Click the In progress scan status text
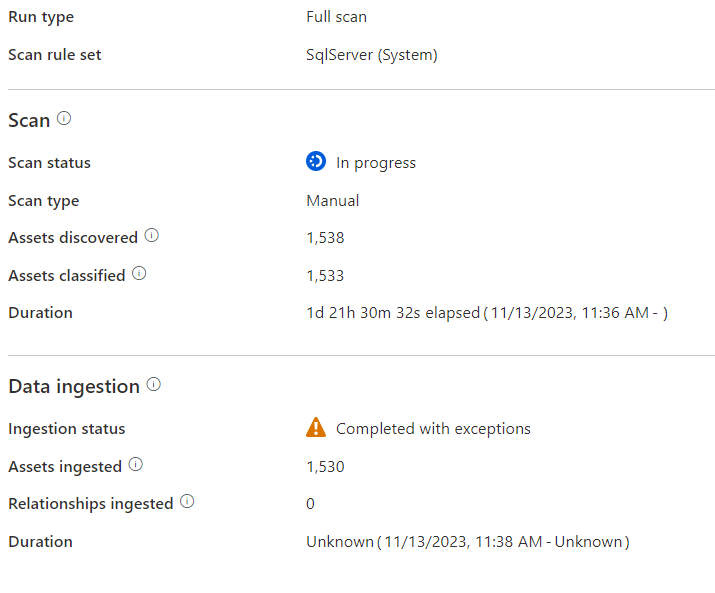Image resolution: width=715 pixels, height=593 pixels. (x=376, y=163)
